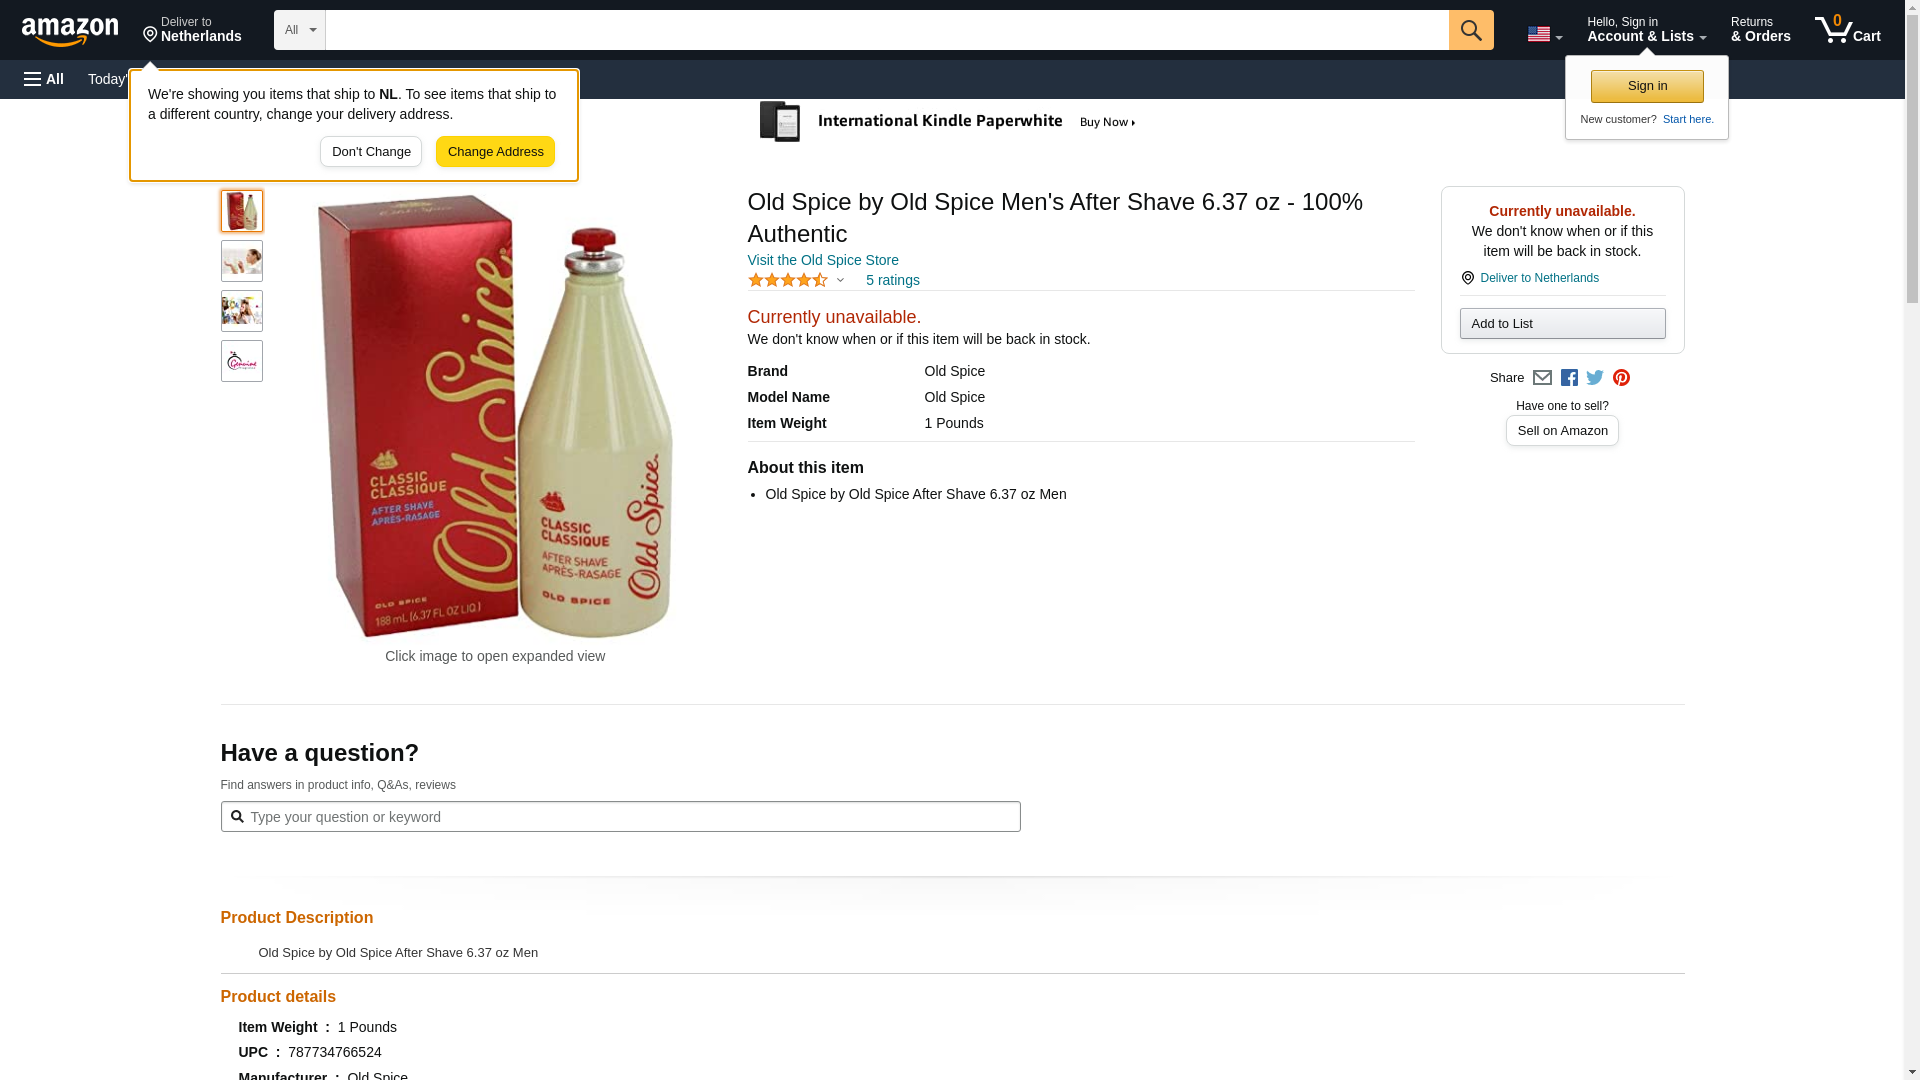Share product on Pinterest

(x=1621, y=378)
